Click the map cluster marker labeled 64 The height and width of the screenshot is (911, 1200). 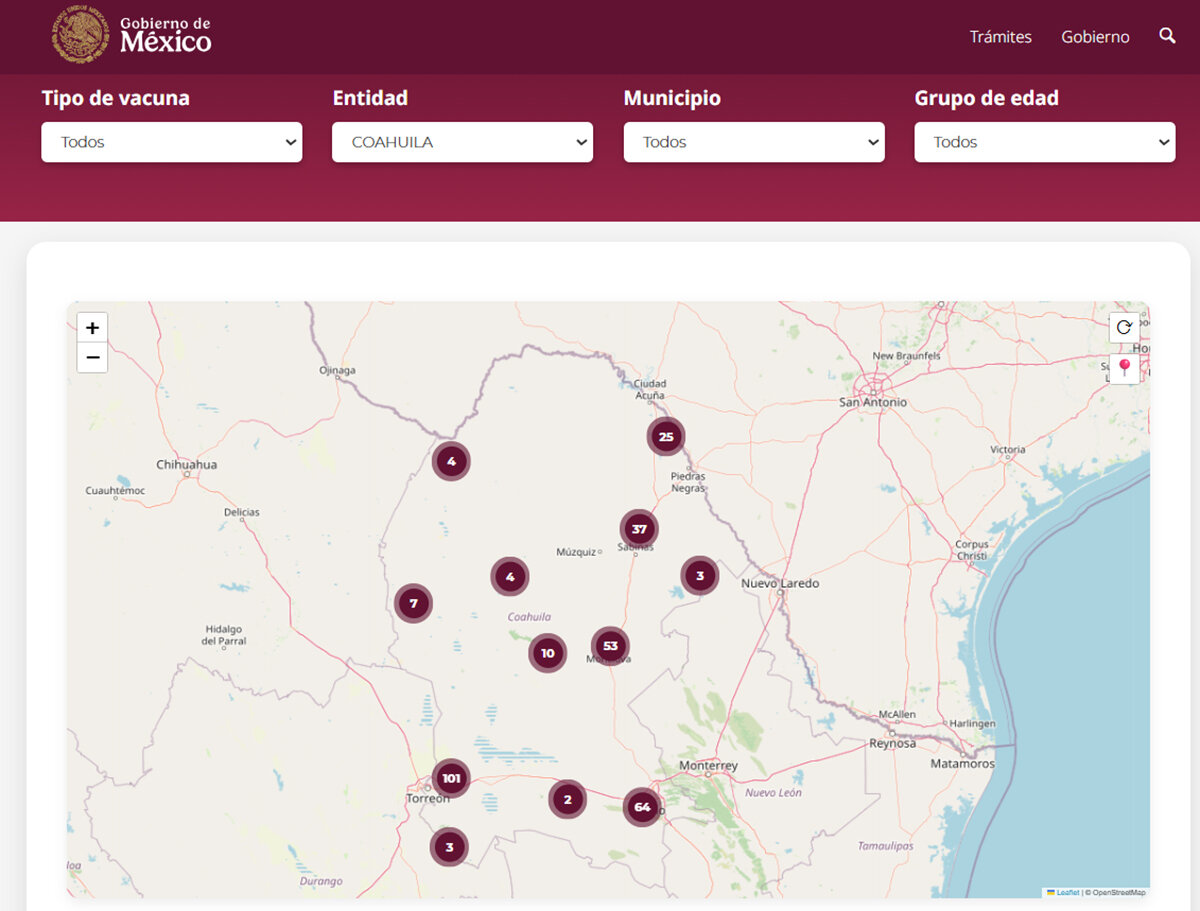tap(642, 807)
